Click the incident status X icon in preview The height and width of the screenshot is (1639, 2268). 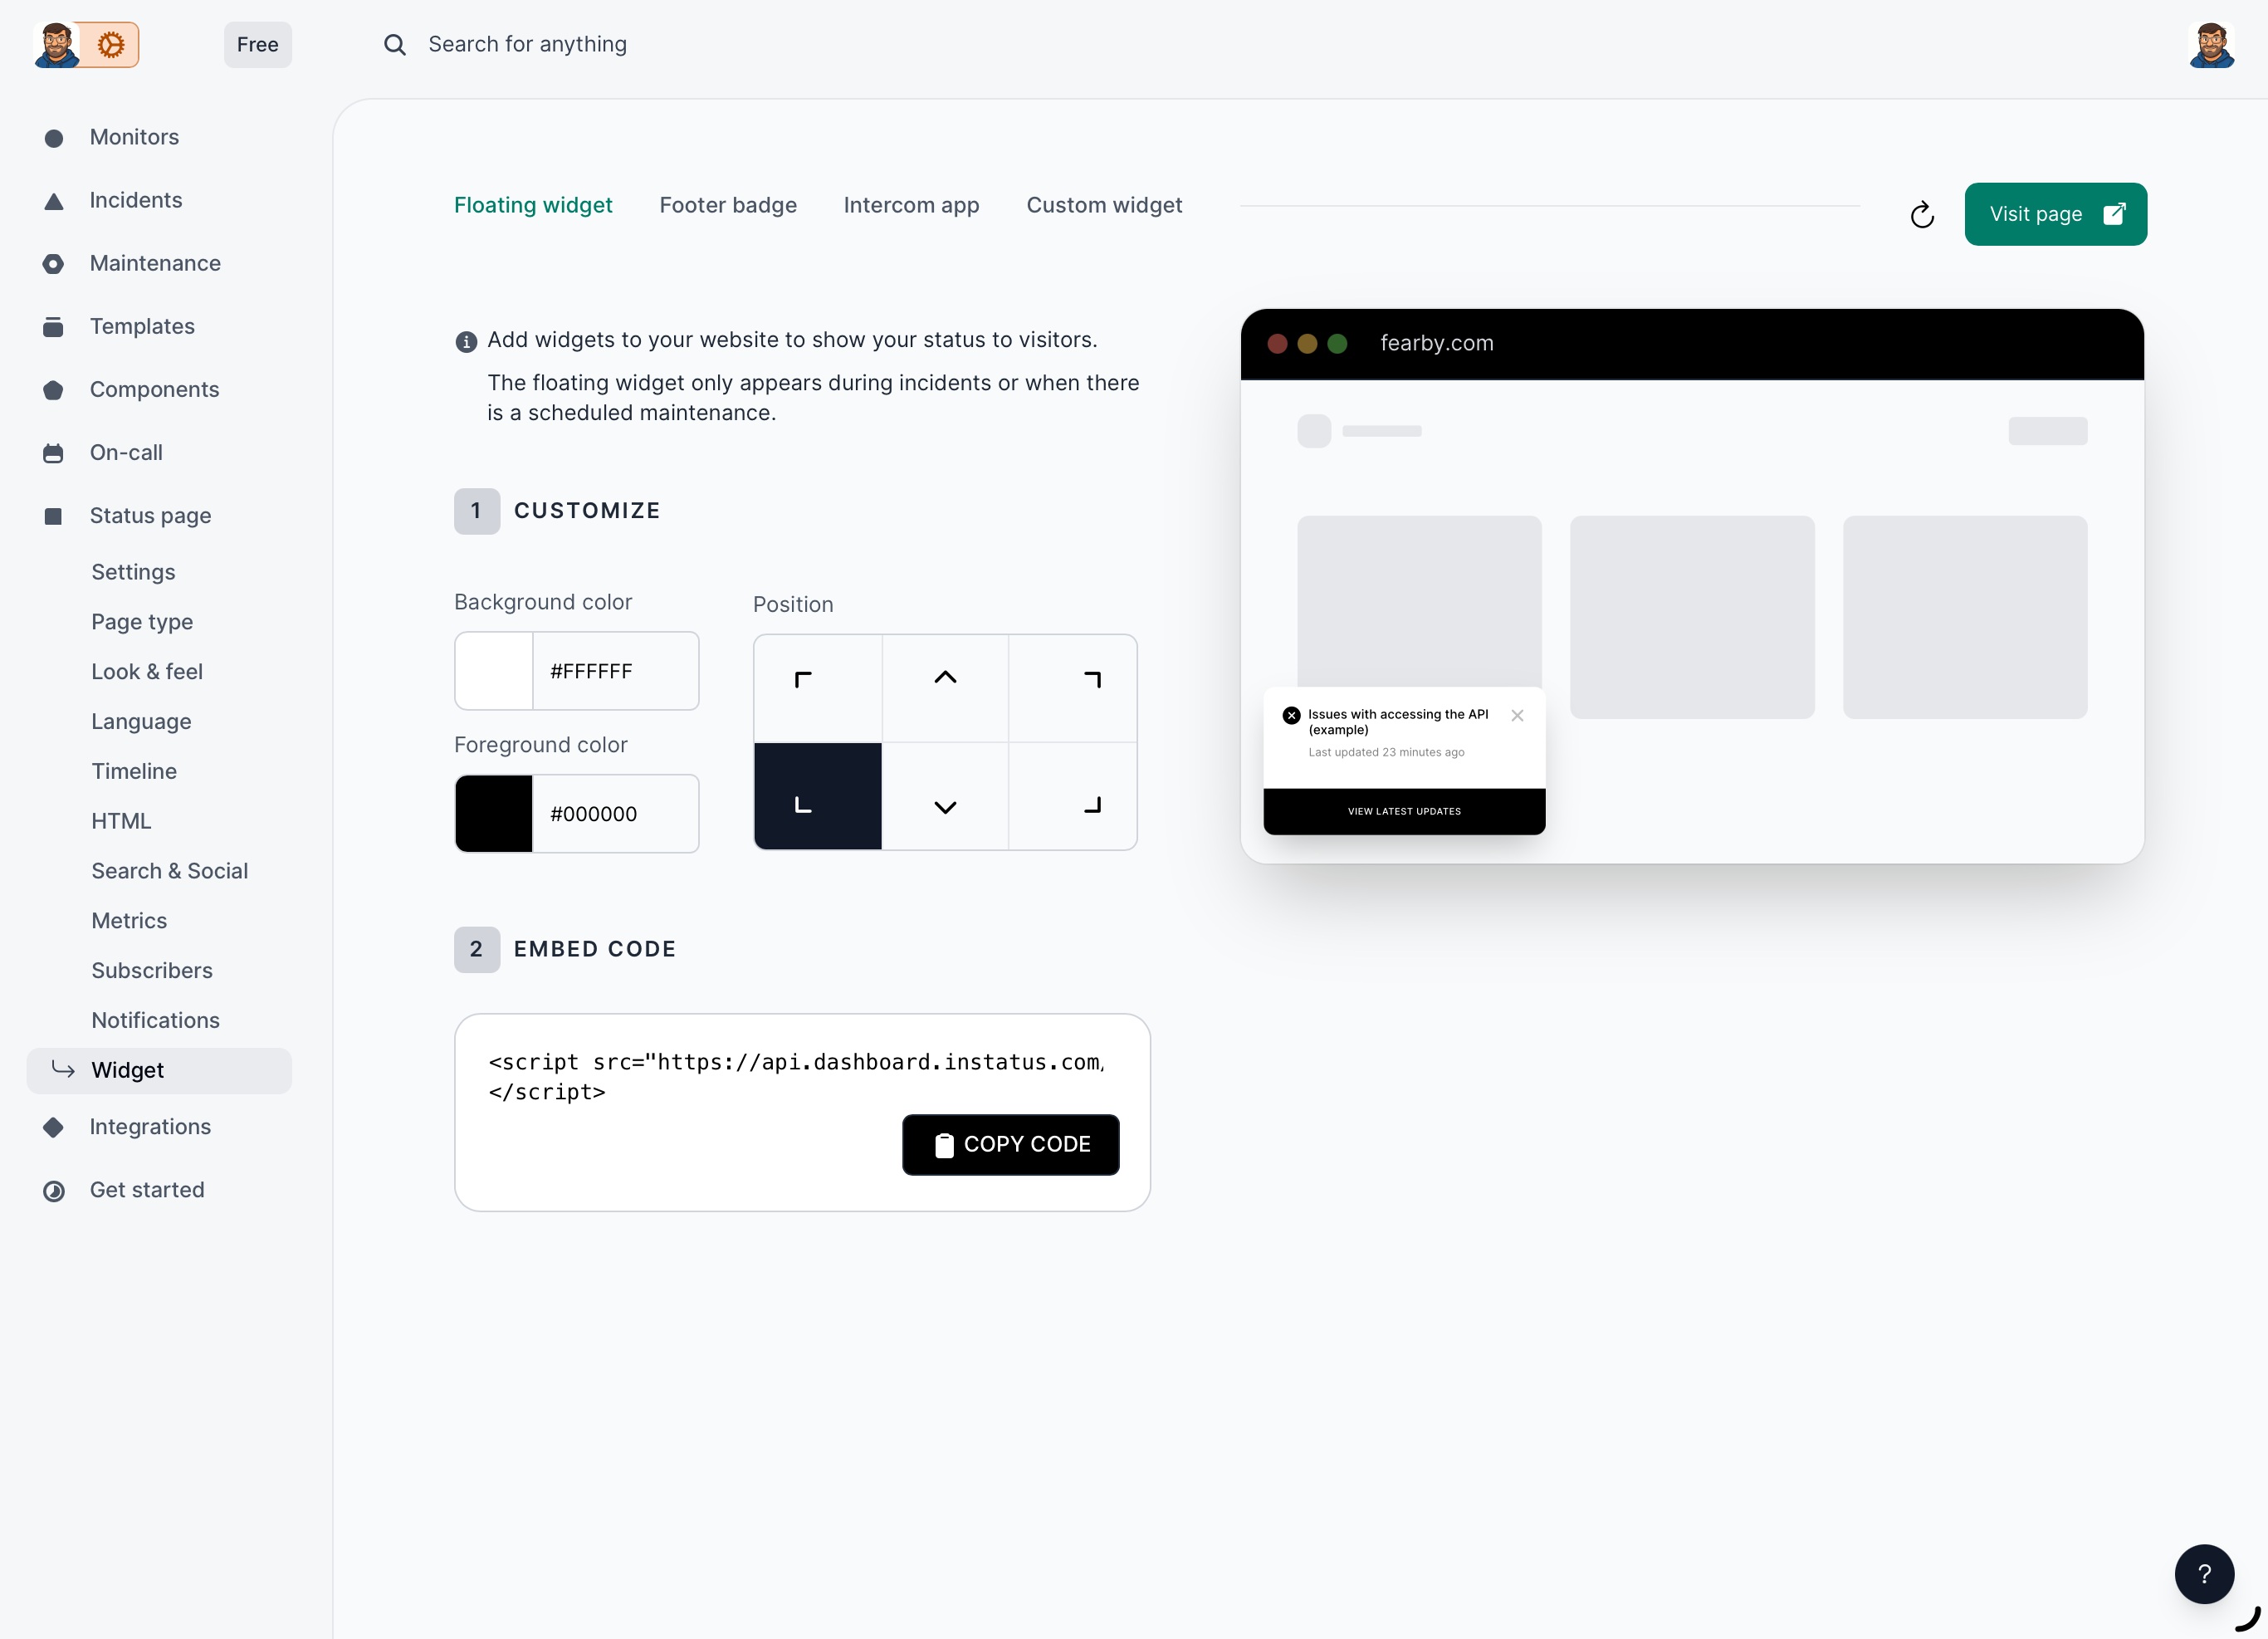pos(1291,715)
